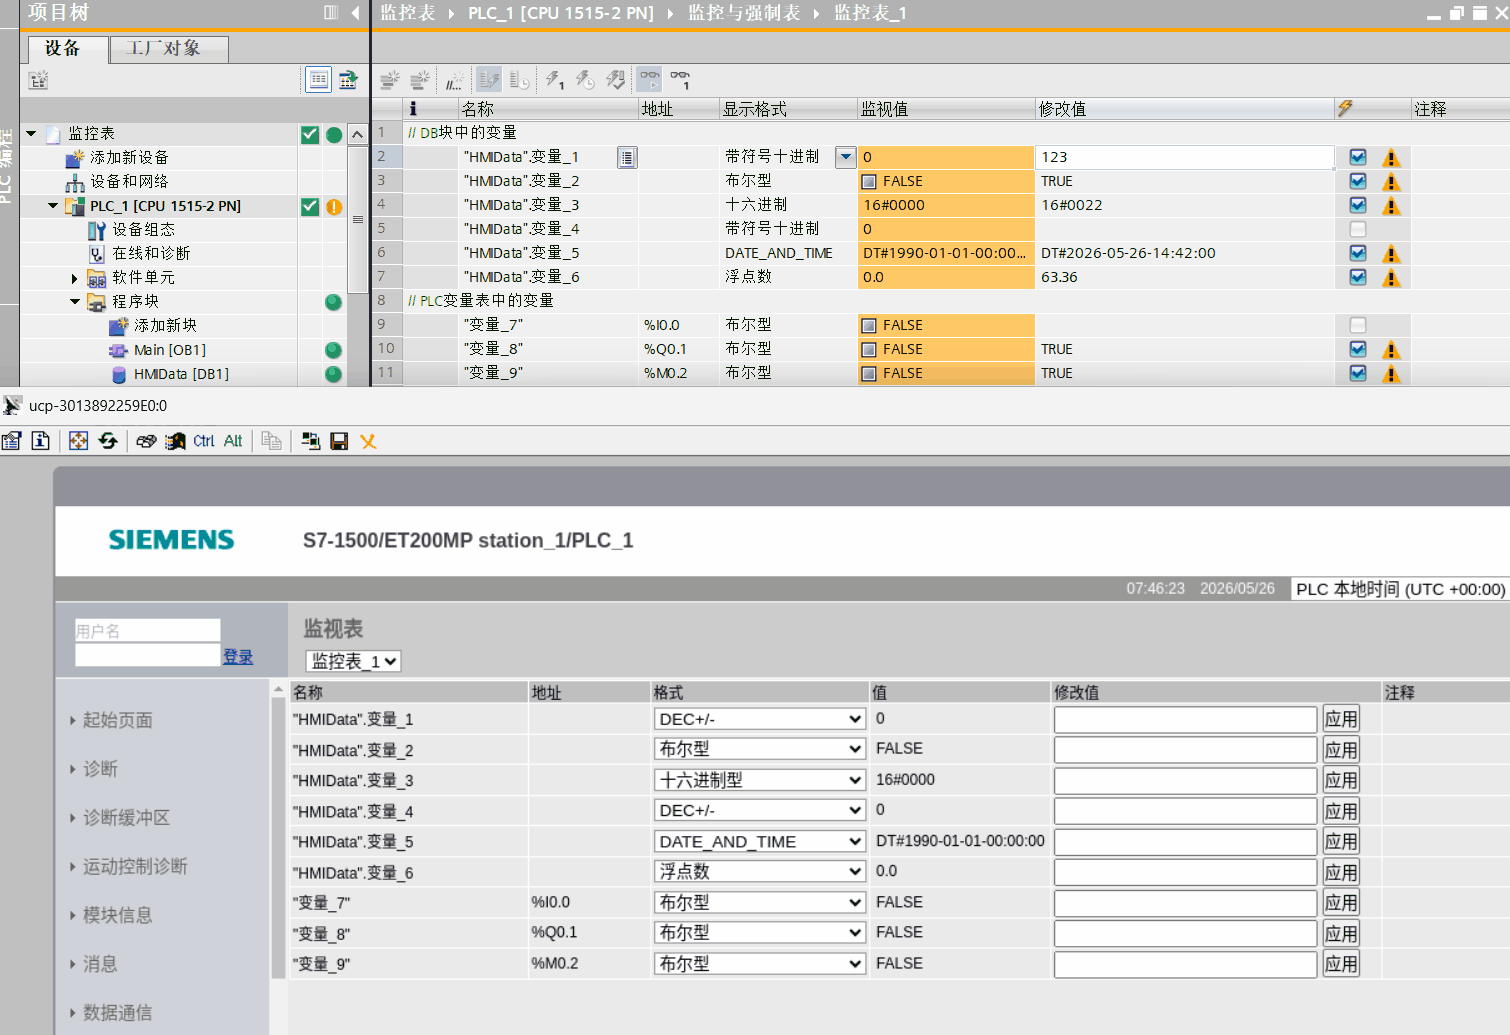Uncheck the modify checkbox for "HMIData".变量_3

click(1357, 205)
